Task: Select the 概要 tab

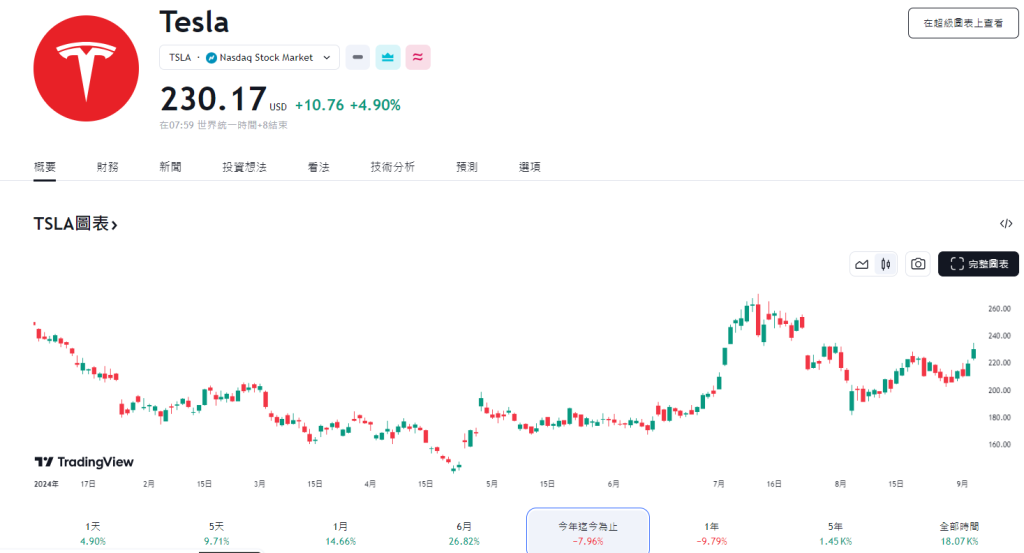Action: tap(45, 167)
